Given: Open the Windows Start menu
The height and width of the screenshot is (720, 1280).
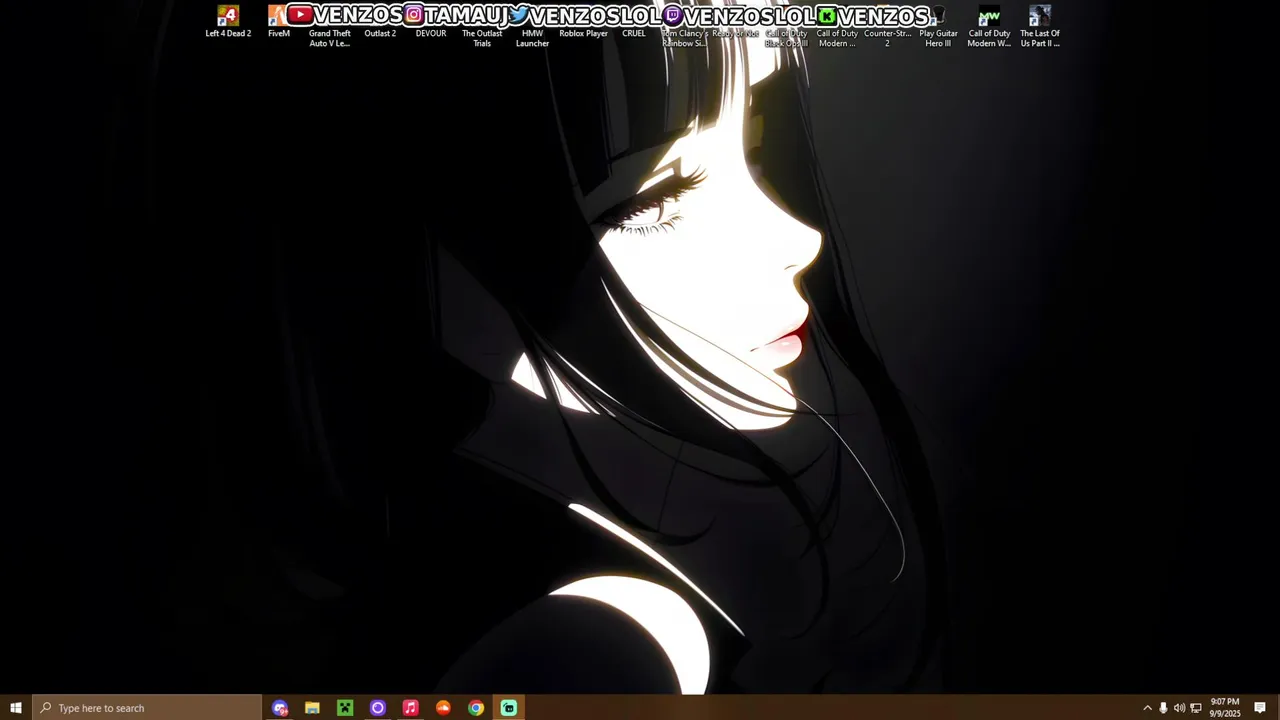Looking at the screenshot, I should [16, 708].
